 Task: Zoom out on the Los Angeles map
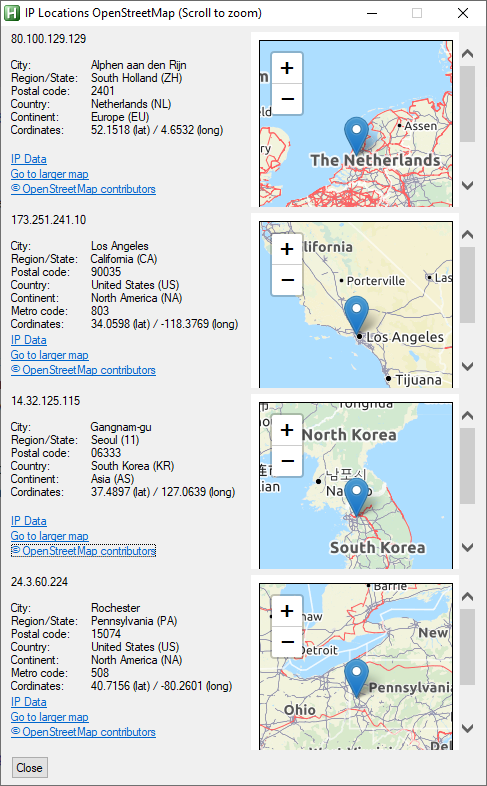287,280
